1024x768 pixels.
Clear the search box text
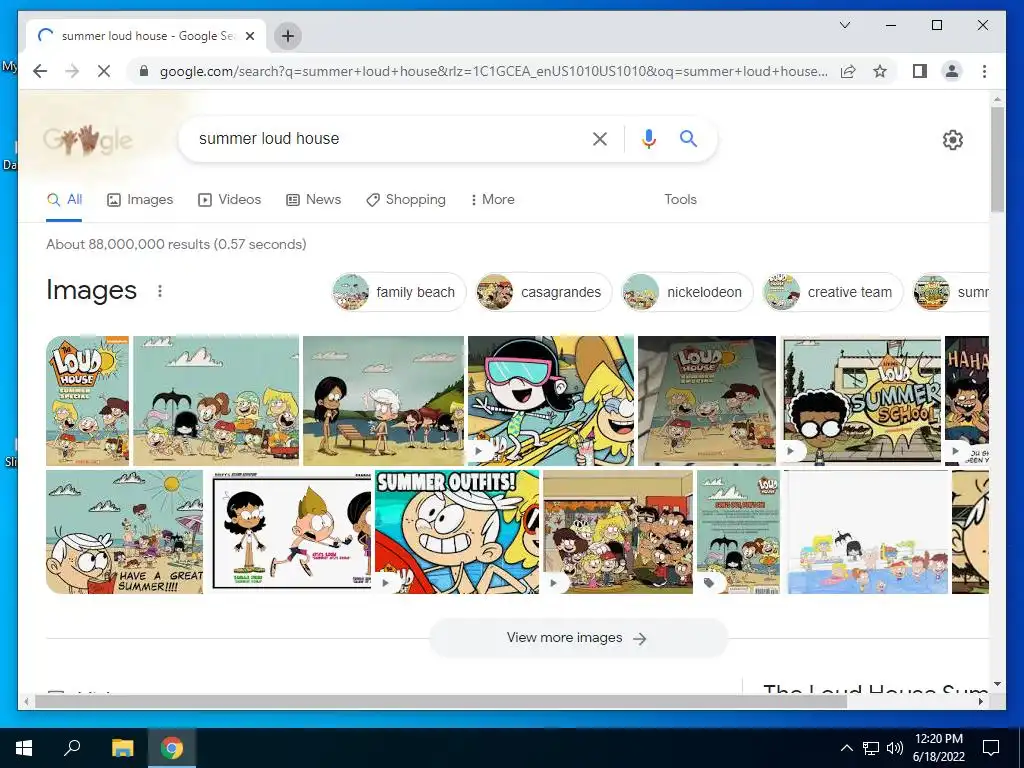600,138
